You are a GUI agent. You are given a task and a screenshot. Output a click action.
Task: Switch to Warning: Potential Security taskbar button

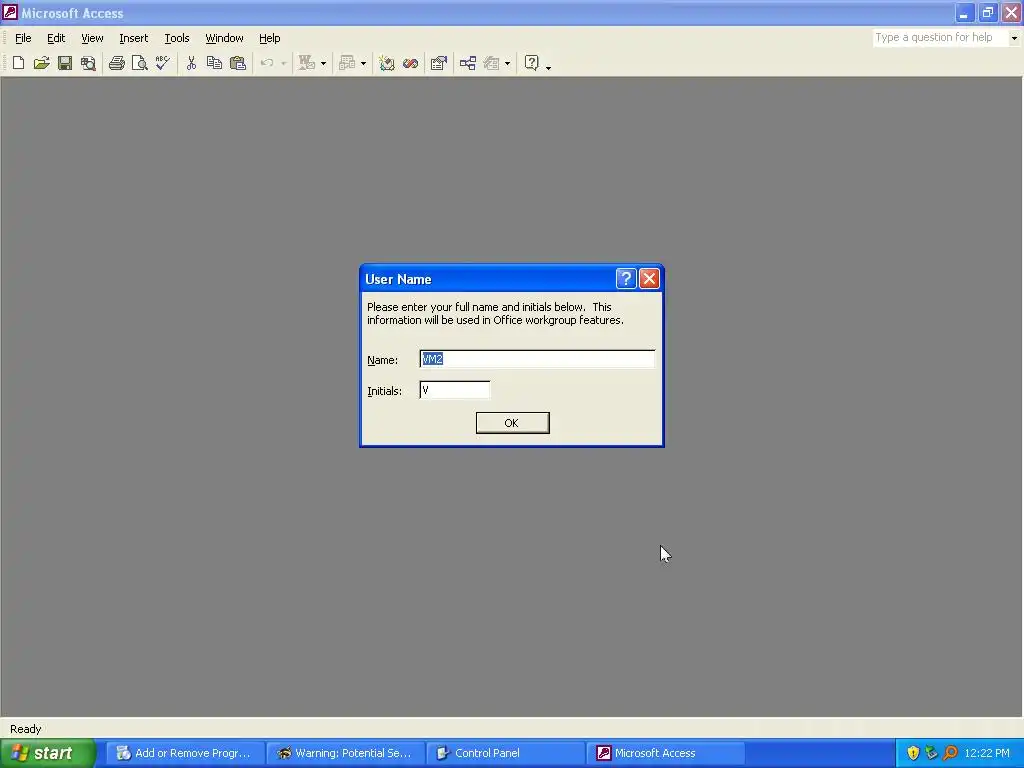[345, 753]
